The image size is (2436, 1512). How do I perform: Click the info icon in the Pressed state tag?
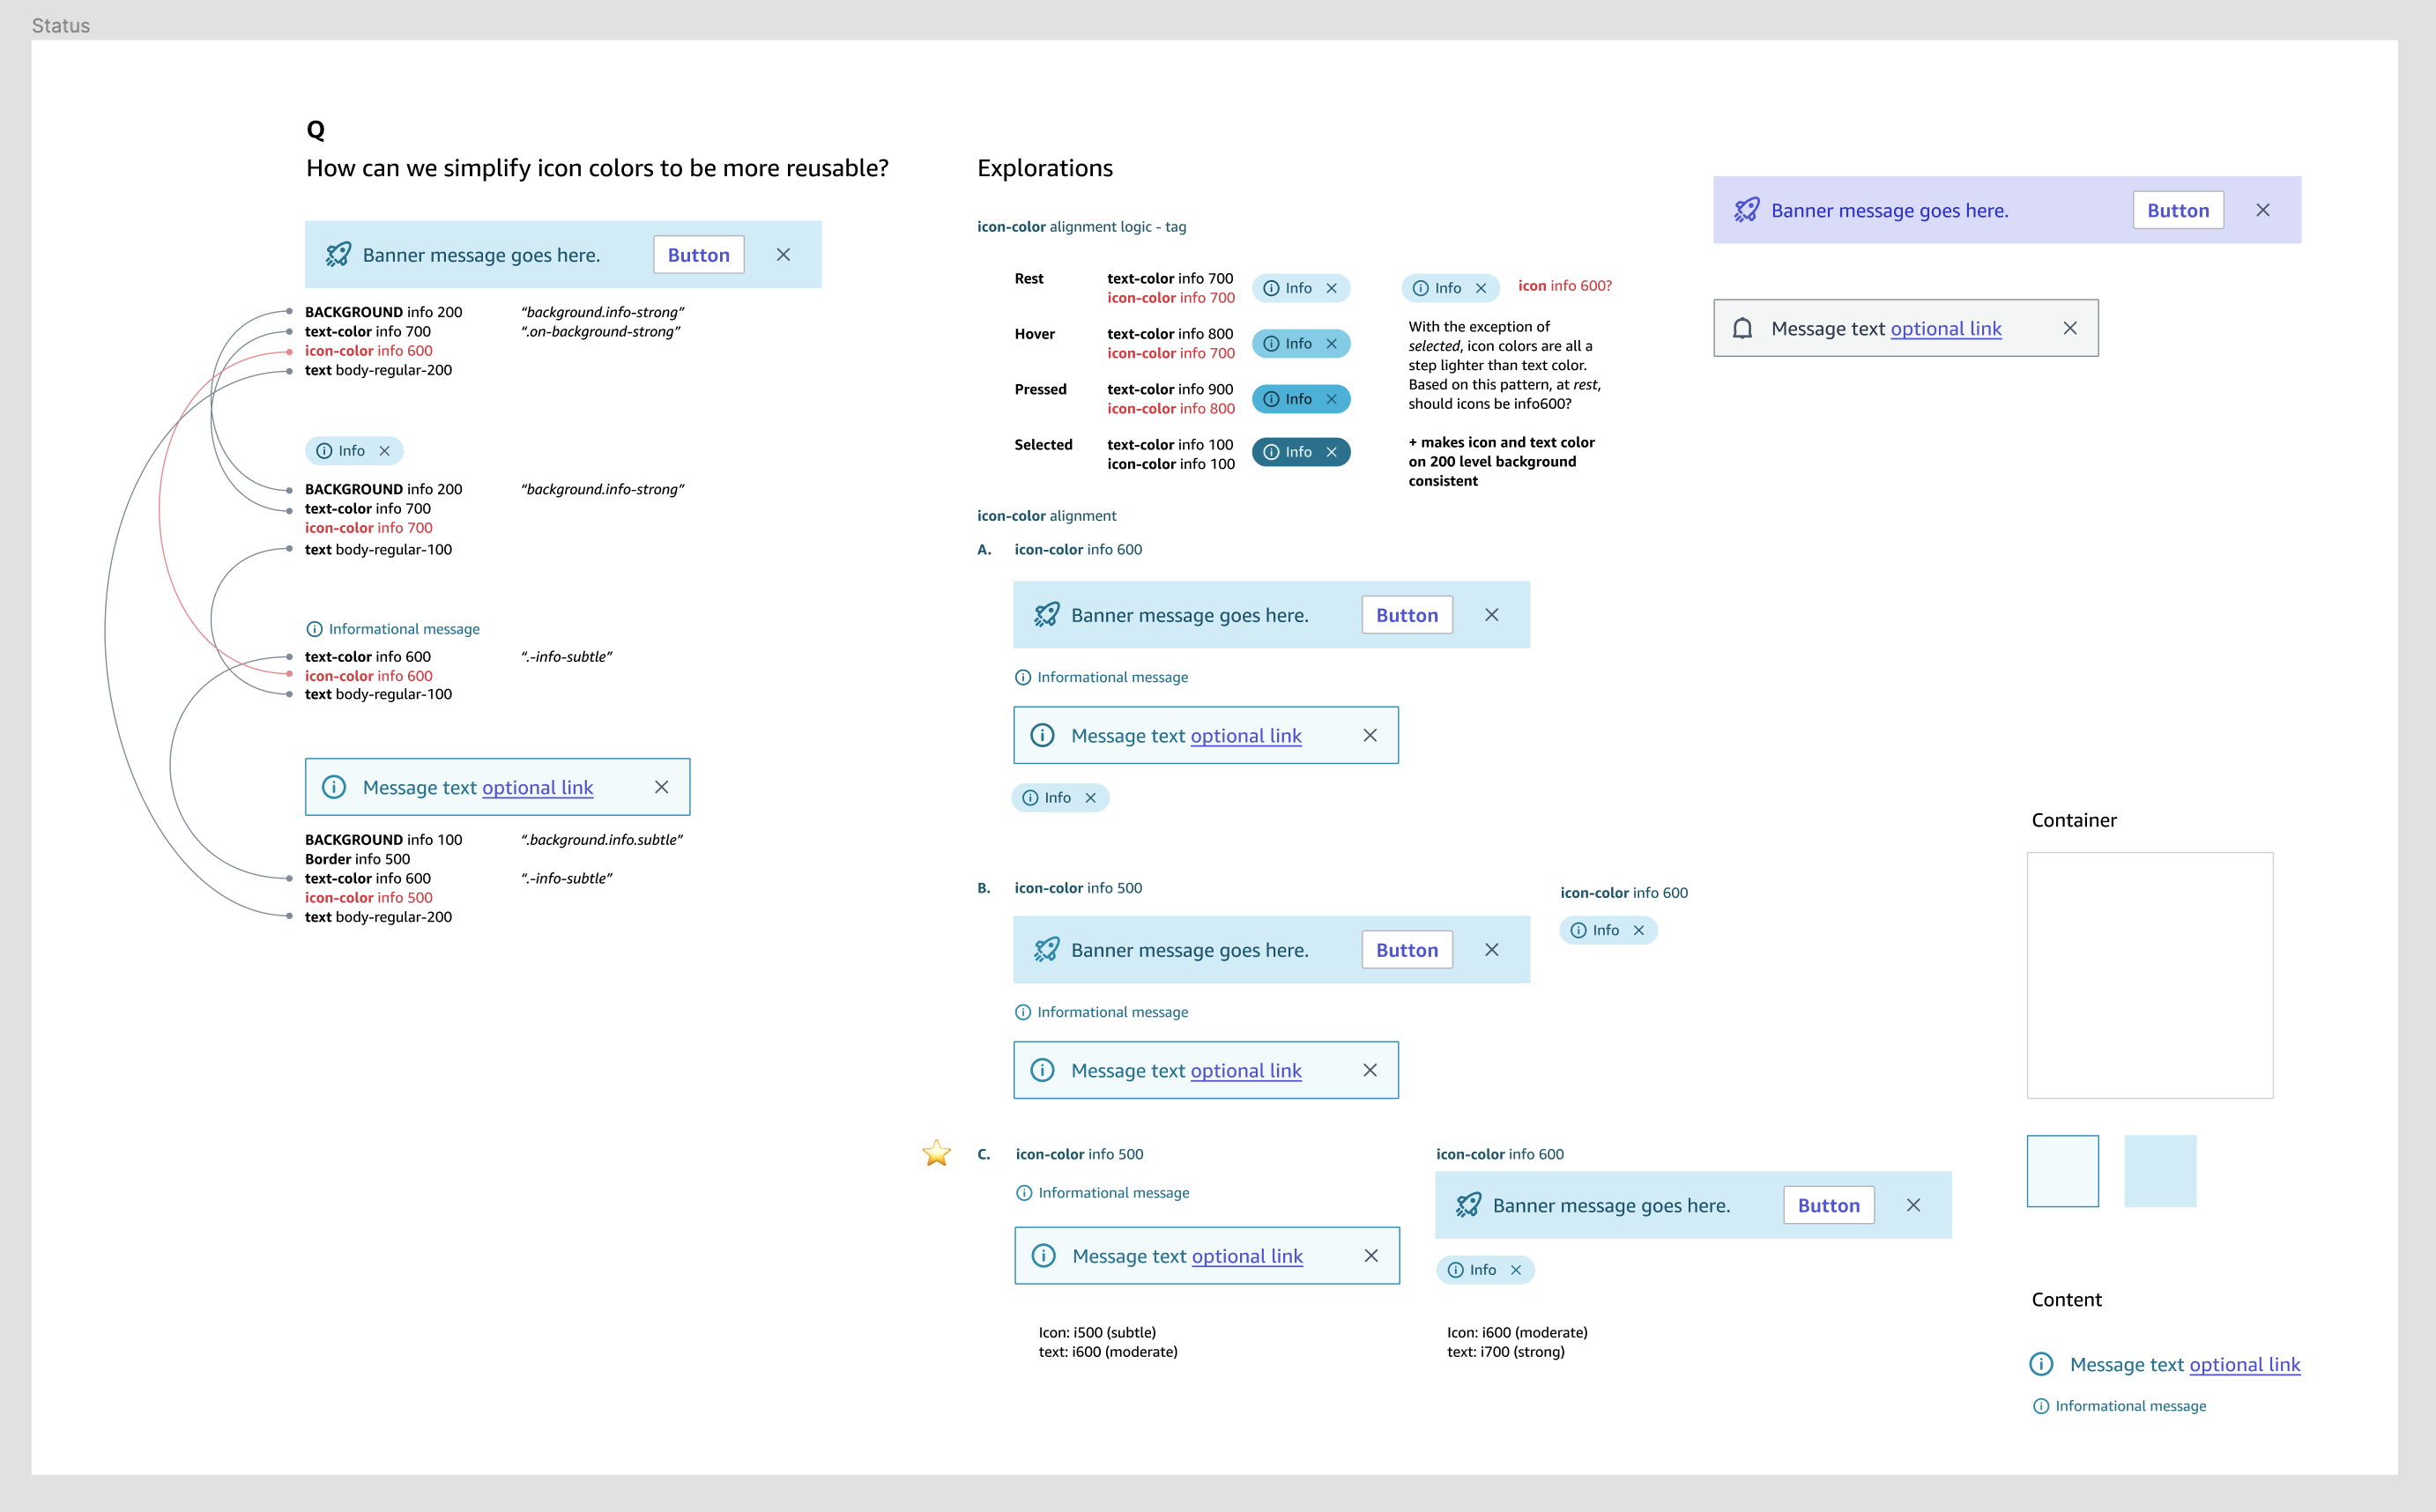coord(1271,399)
